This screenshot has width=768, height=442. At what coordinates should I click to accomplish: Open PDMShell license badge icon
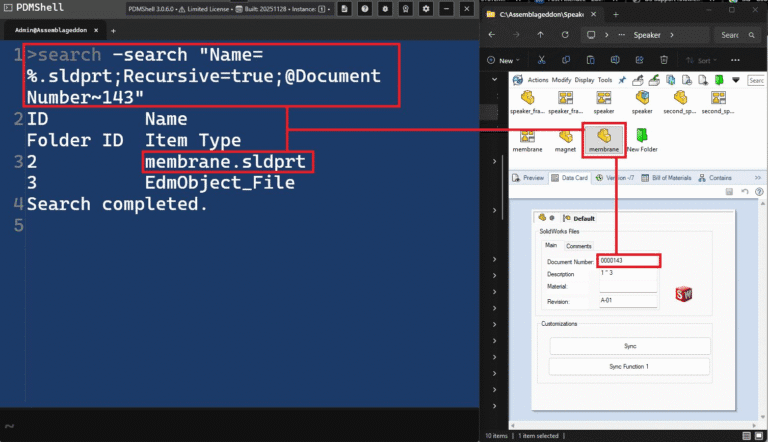tap(406, 9)
